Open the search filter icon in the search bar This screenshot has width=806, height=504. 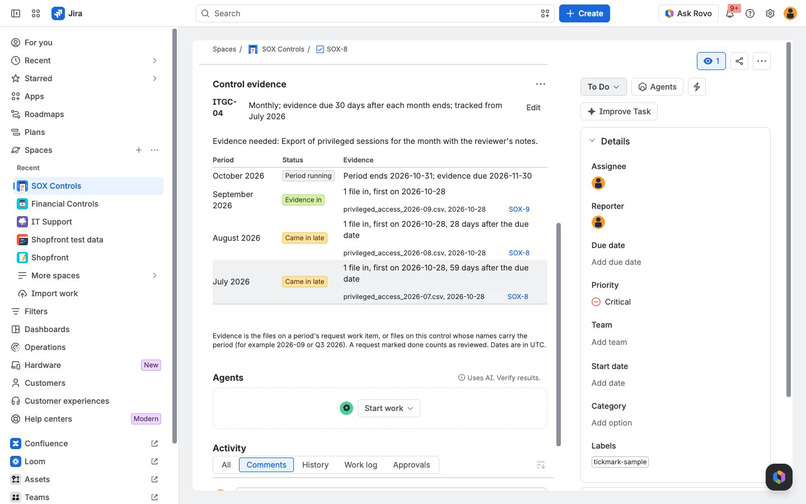tap(545, 13)
